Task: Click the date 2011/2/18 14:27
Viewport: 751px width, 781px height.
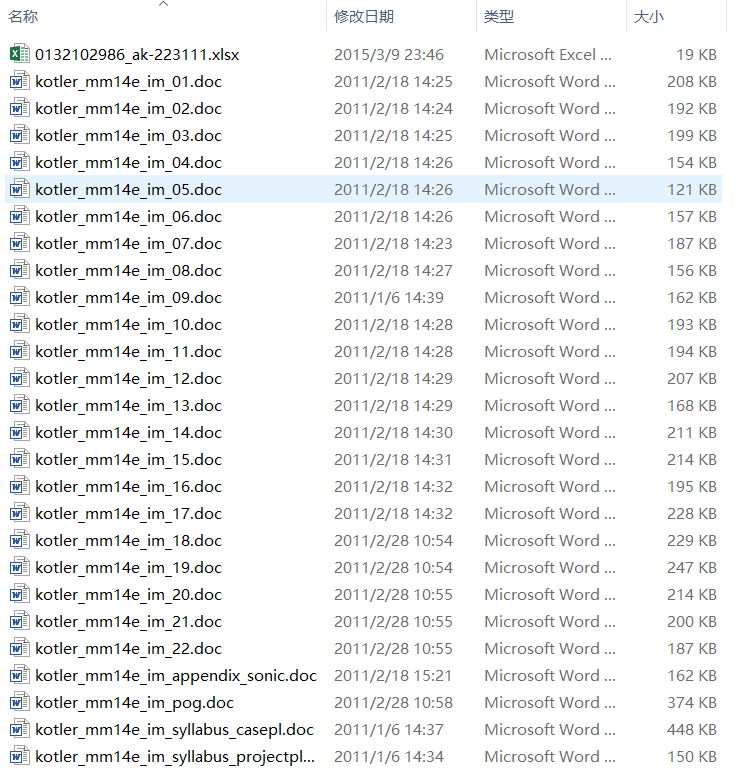Action: (393, 270)
